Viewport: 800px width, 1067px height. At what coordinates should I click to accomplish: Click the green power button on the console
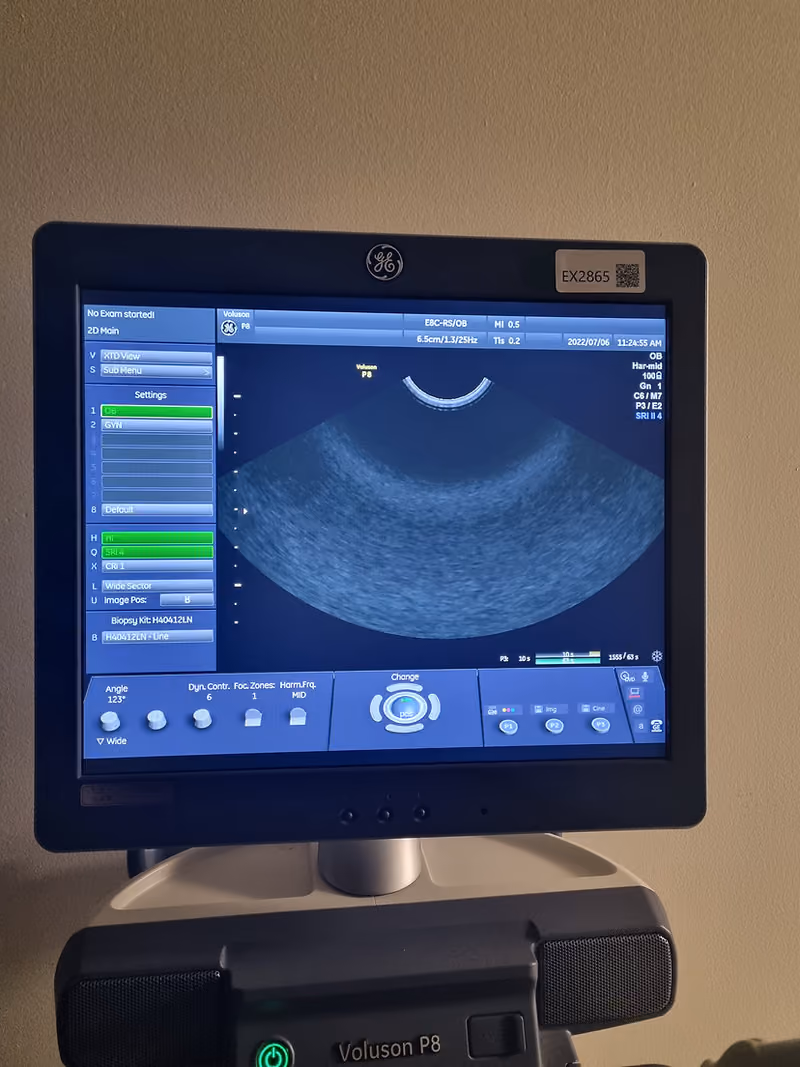[275, 1055]
